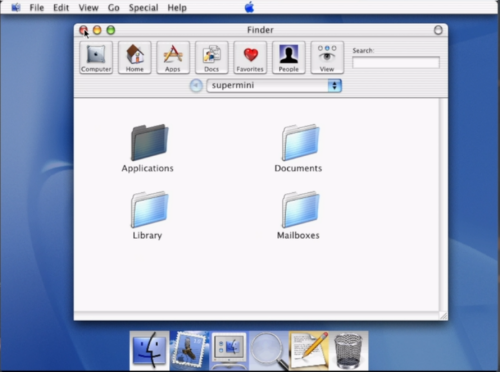The image size is (500, 372).
Task: Click the Finder icon in menu bar
Action: tap(15, 7)
